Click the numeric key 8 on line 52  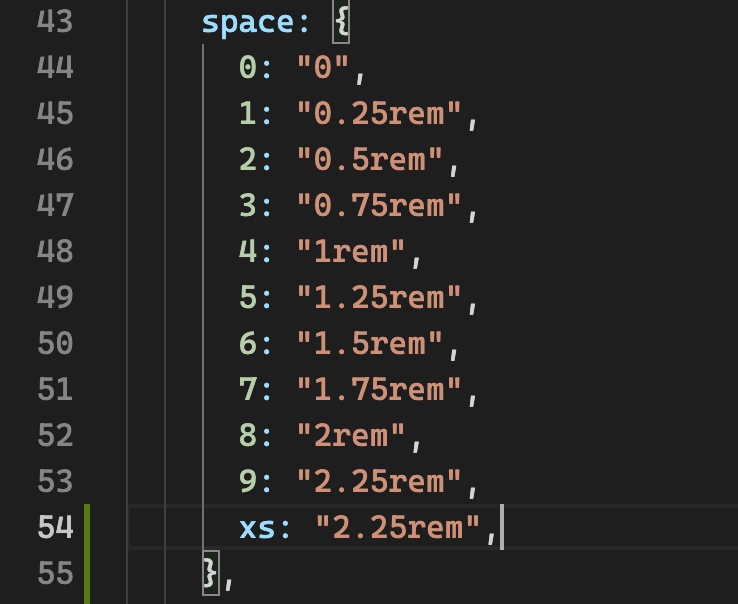[x=248, y=435]
